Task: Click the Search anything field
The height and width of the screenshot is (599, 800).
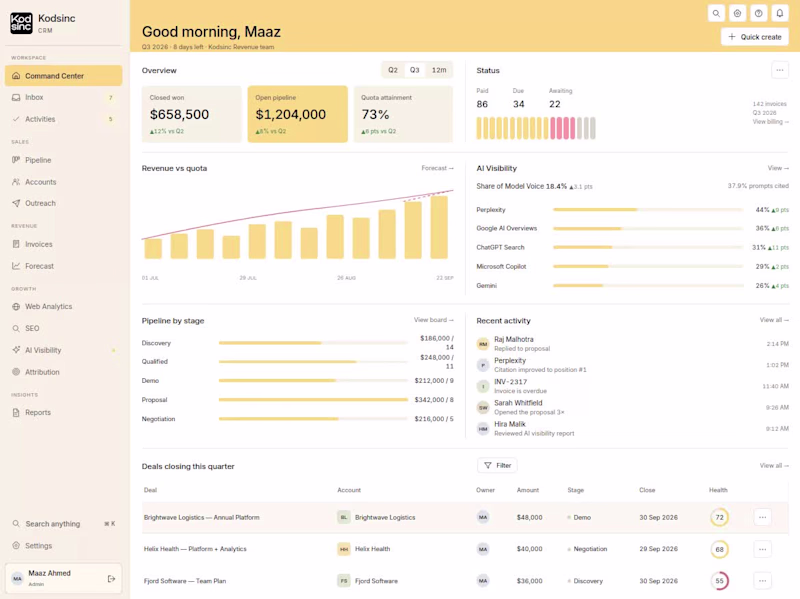Action: 63,524
